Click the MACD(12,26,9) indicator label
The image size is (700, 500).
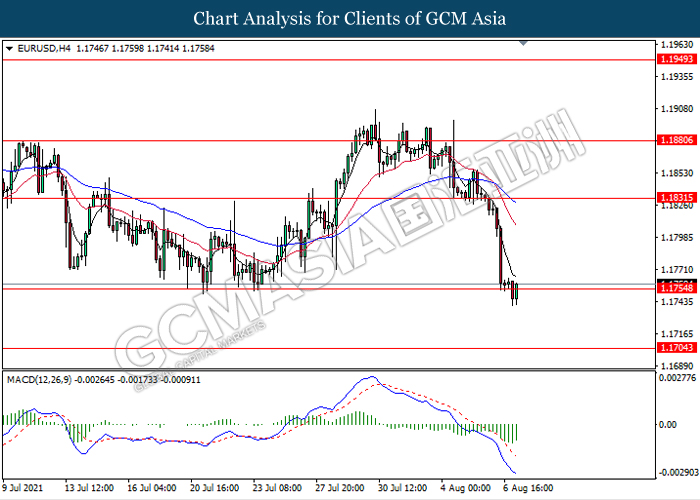39,380
